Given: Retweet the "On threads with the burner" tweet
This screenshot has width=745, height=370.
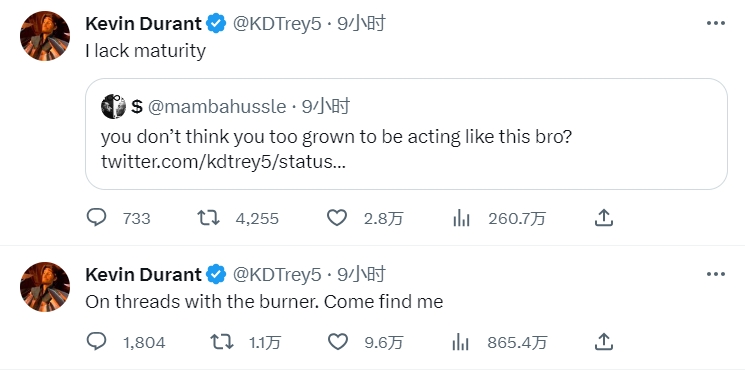Looking at the screenshot, I should (222, 342).
